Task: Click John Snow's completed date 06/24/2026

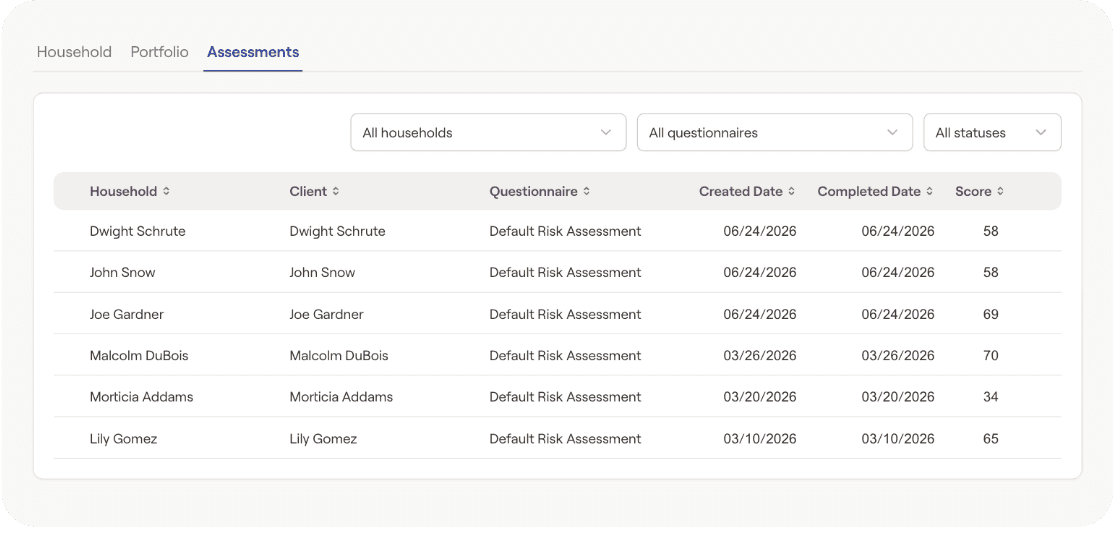Action: click(x=898, y=273)
